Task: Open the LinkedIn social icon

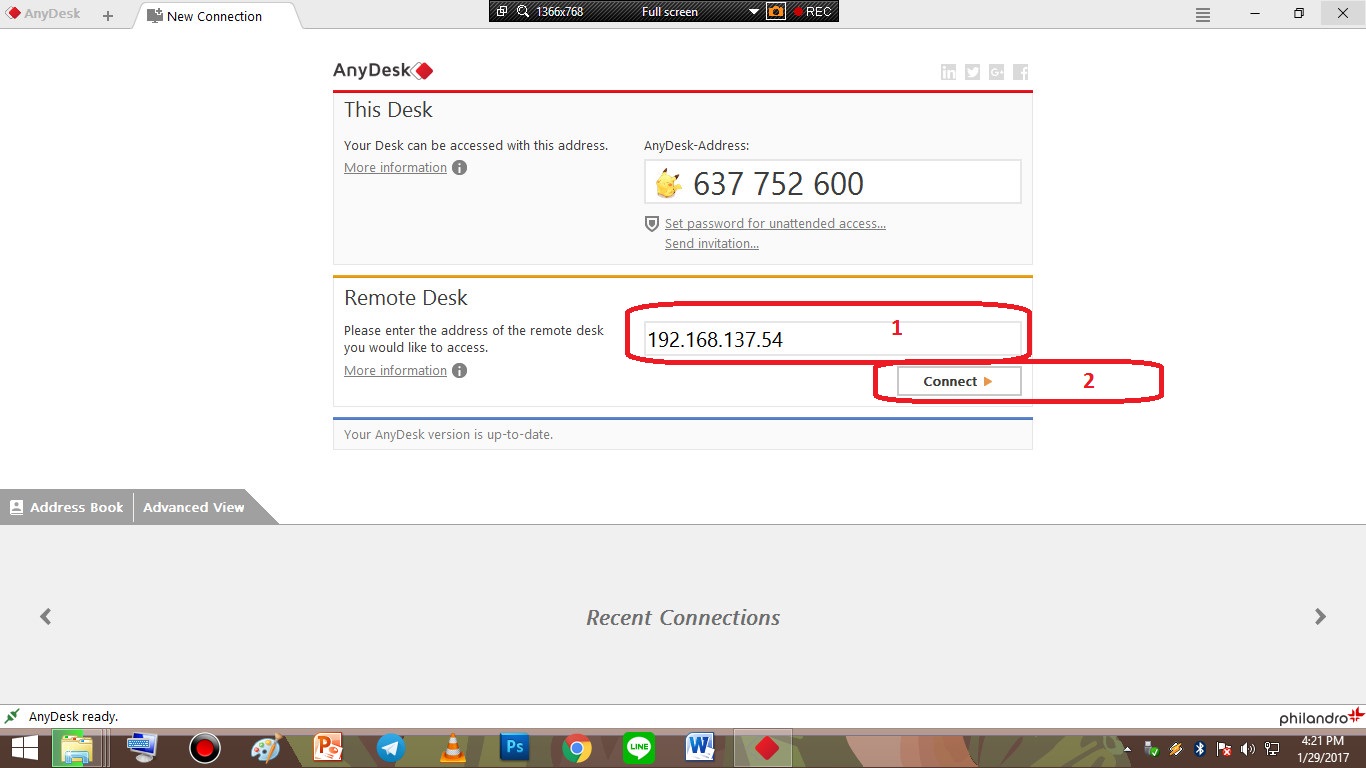Action: tap(948, 72)
